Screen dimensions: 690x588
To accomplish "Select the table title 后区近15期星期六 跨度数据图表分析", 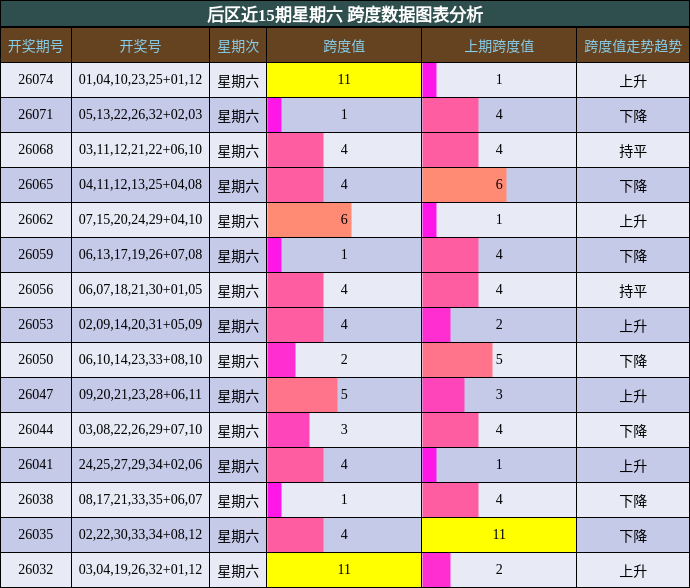I will tap(345, 14).
